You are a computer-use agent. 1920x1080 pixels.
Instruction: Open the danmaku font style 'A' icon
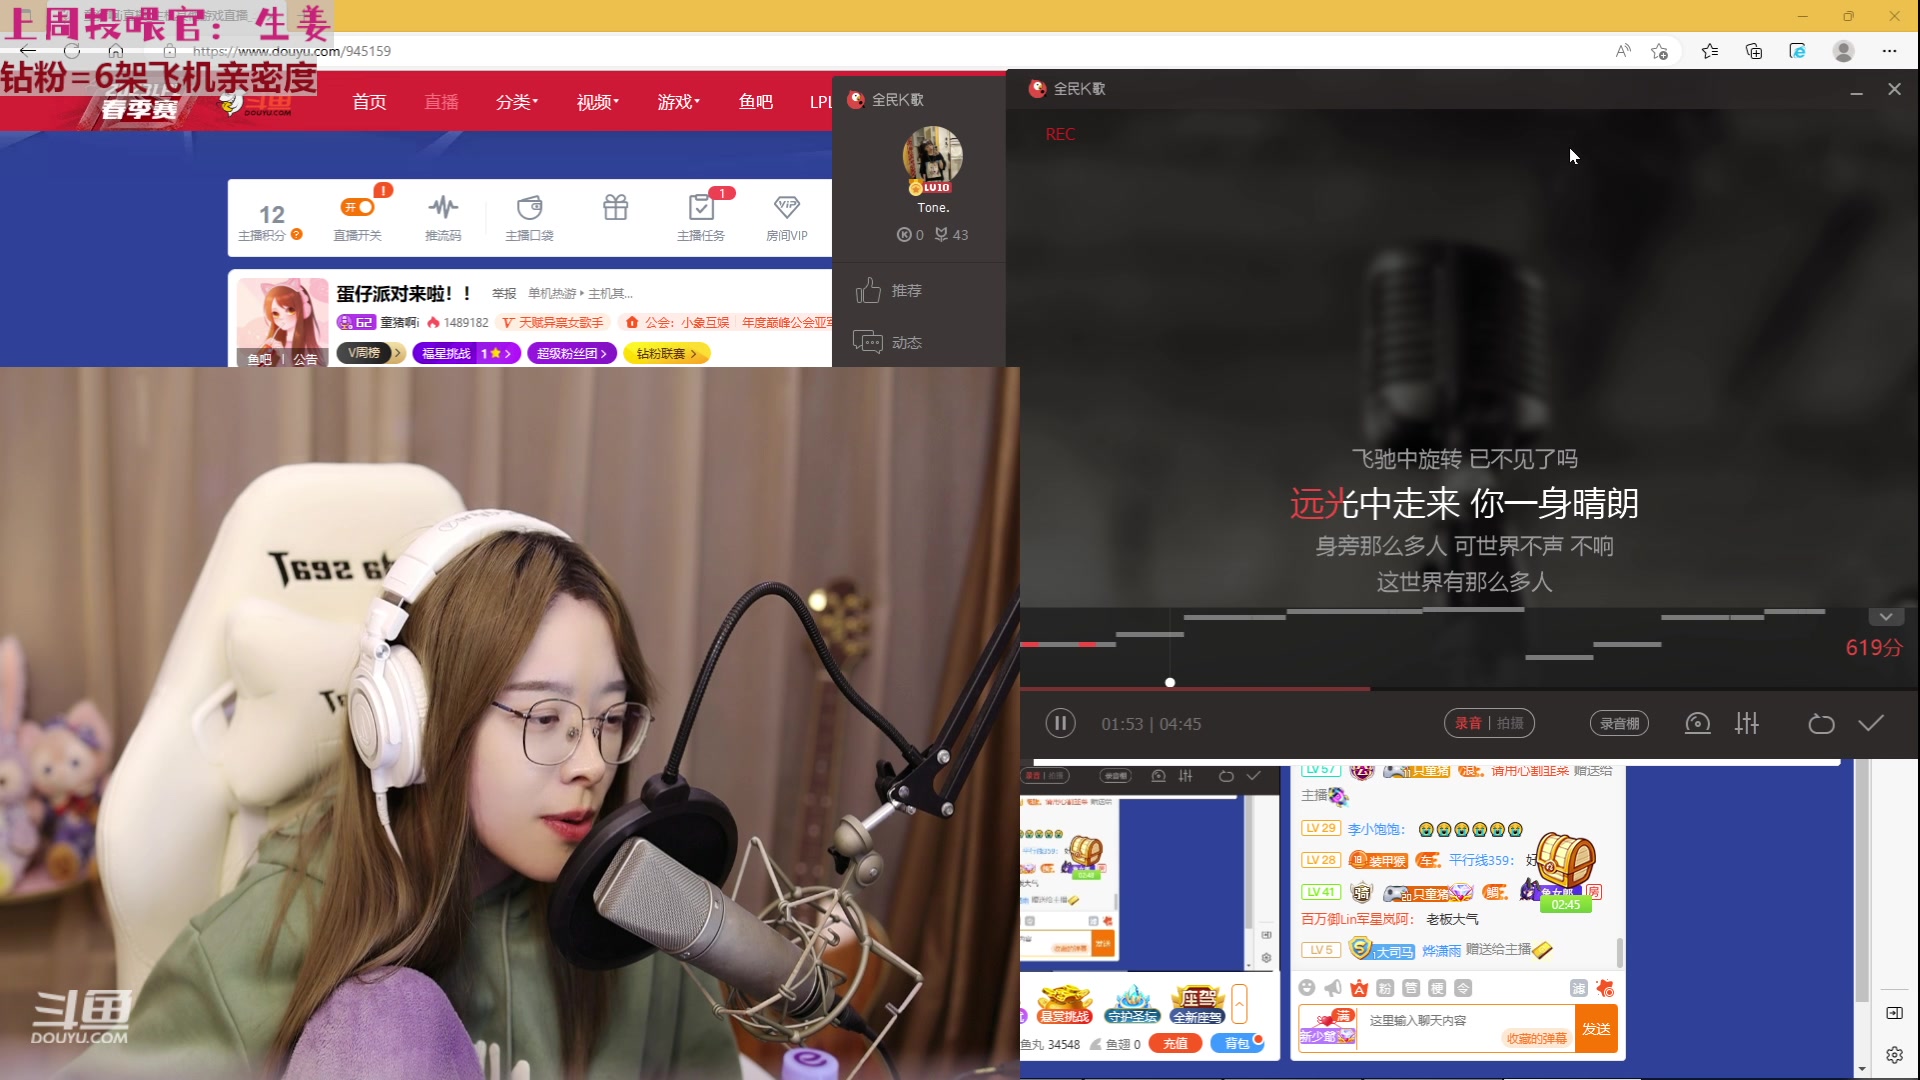point(1357,987)
